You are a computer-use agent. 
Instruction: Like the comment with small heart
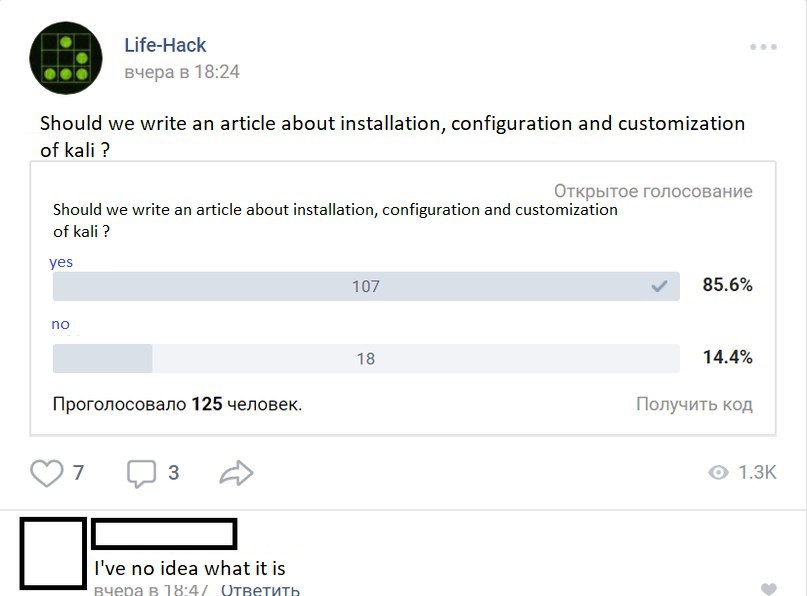pyautogui.click(x=768, y=589)
